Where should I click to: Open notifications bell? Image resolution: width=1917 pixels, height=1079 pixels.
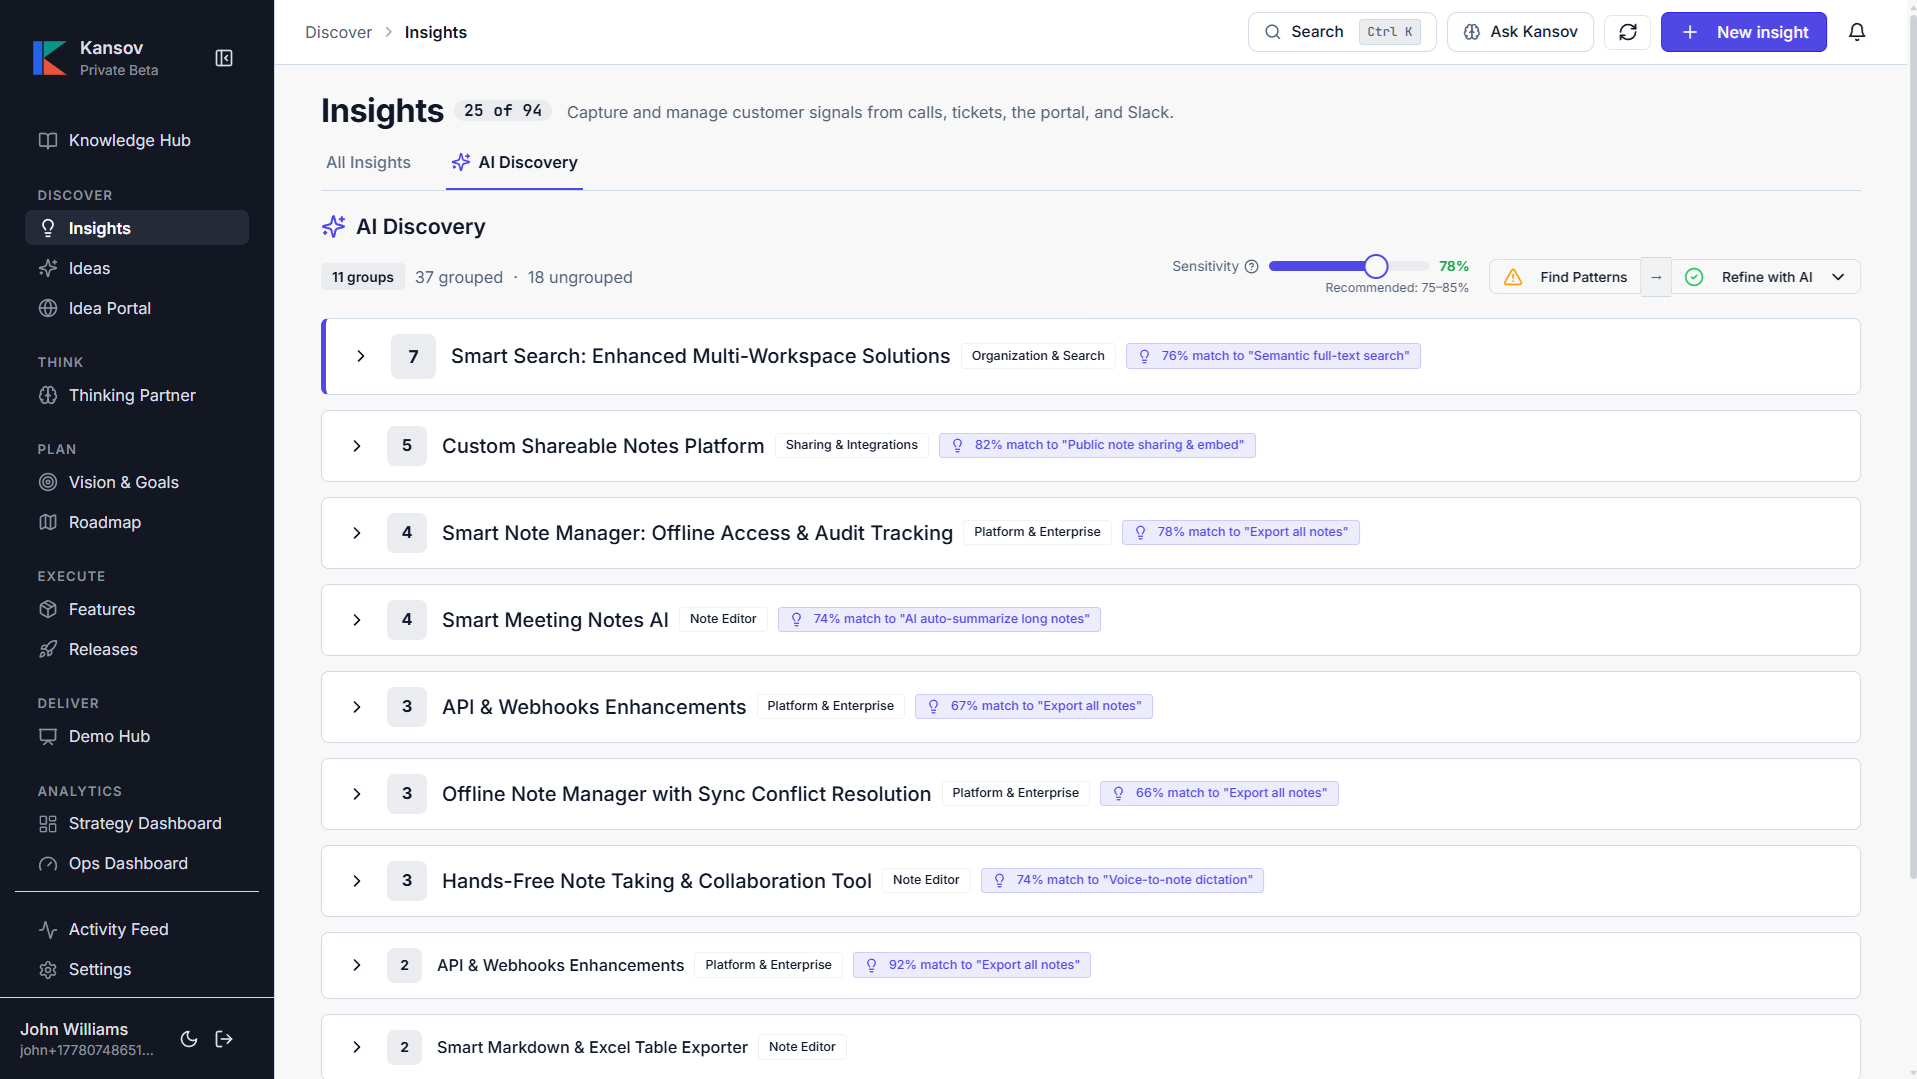pos(1857,32)
